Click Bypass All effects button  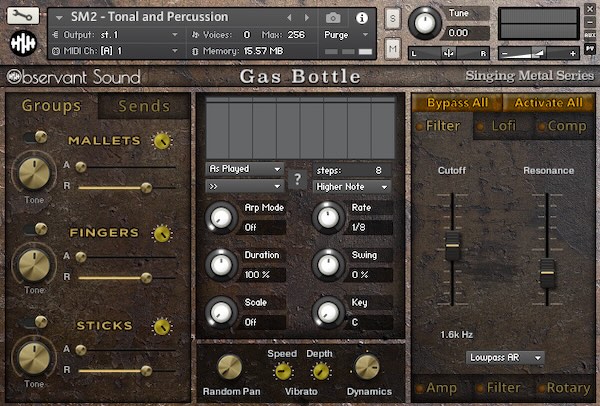tap(457, 103)
